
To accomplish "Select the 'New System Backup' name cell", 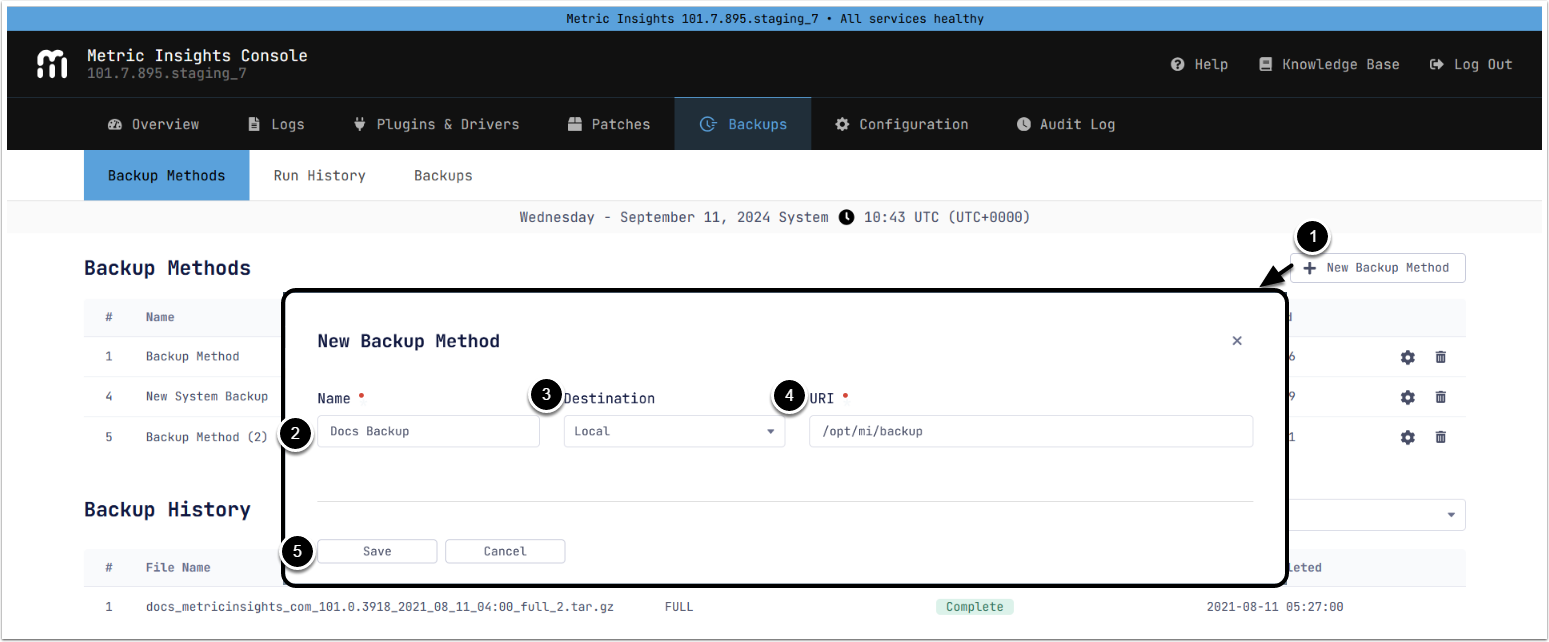I will click(x=207, y=396).
